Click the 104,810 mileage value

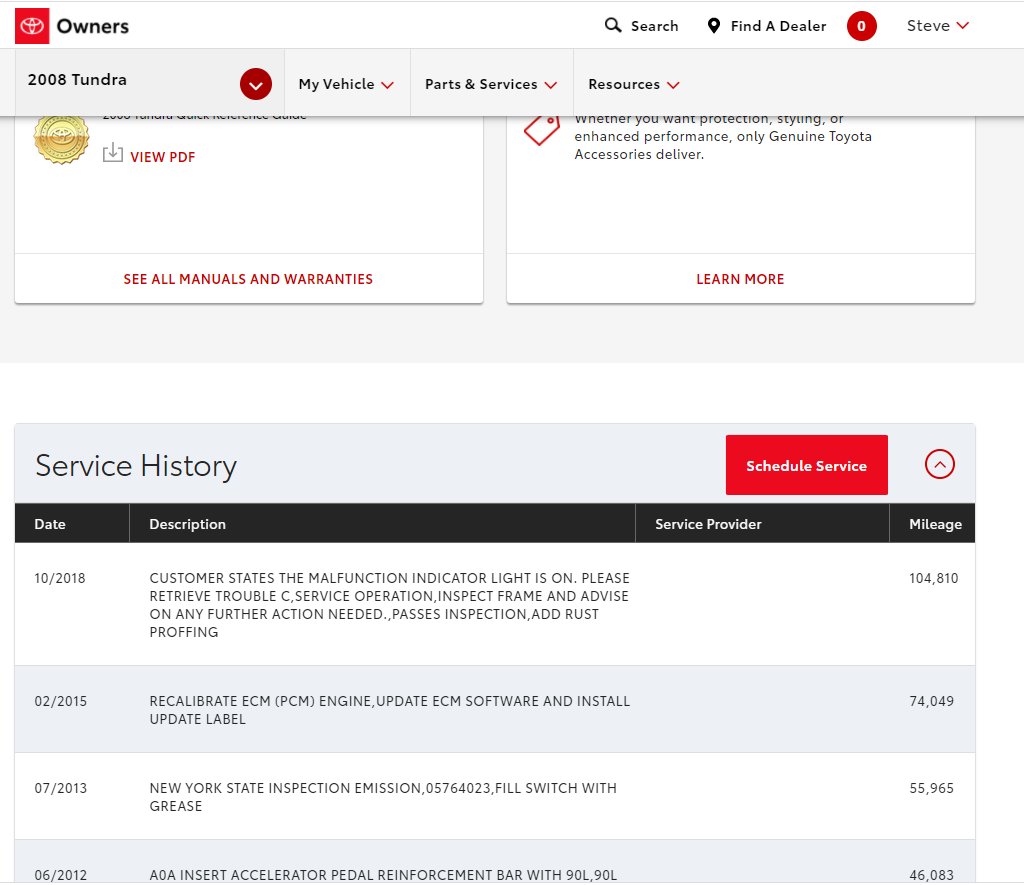coord(933,578)
